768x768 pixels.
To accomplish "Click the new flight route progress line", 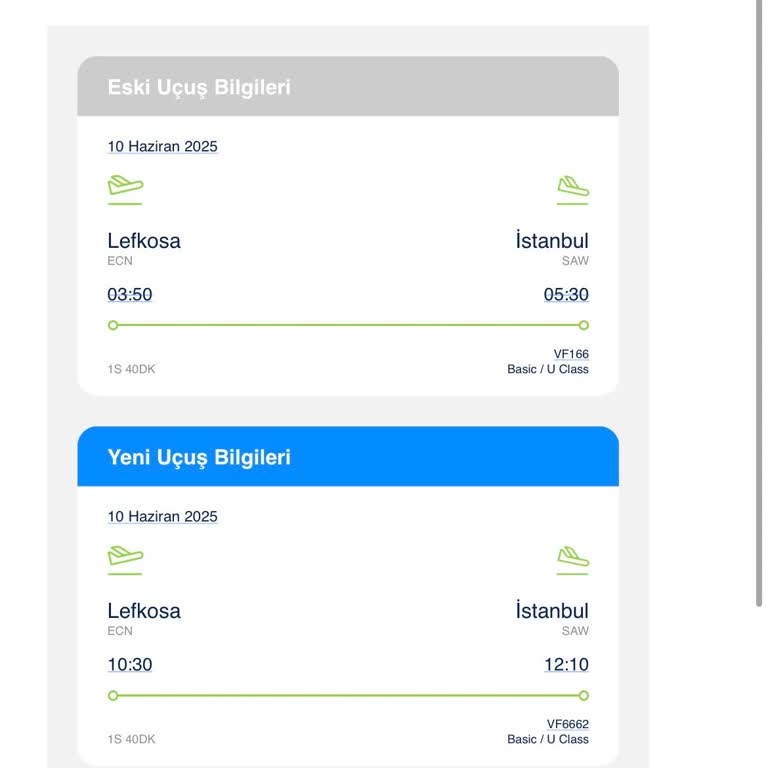I will point(348,695).
